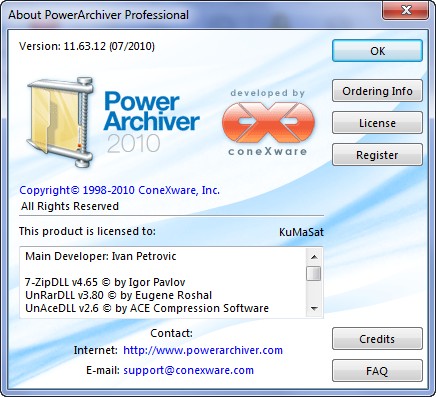The image size is (436, 397).
Task: Select the 'Main Developer: Ivan Petrovic' line
Action: pos(101,256)
